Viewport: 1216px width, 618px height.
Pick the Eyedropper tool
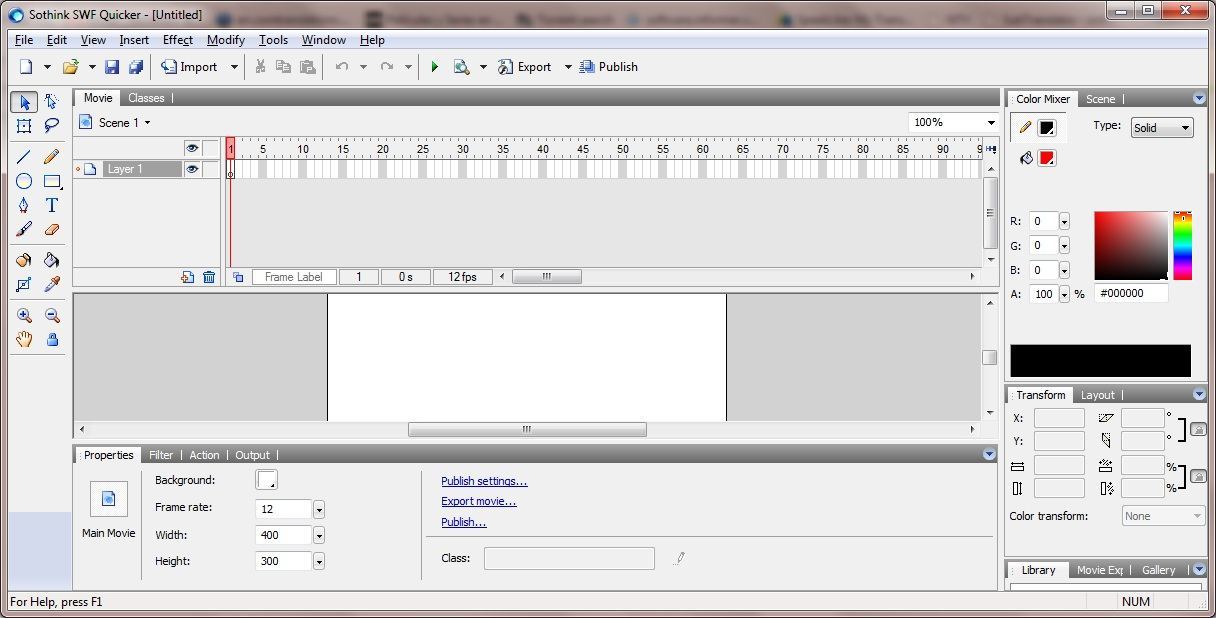tap(52, 284)
